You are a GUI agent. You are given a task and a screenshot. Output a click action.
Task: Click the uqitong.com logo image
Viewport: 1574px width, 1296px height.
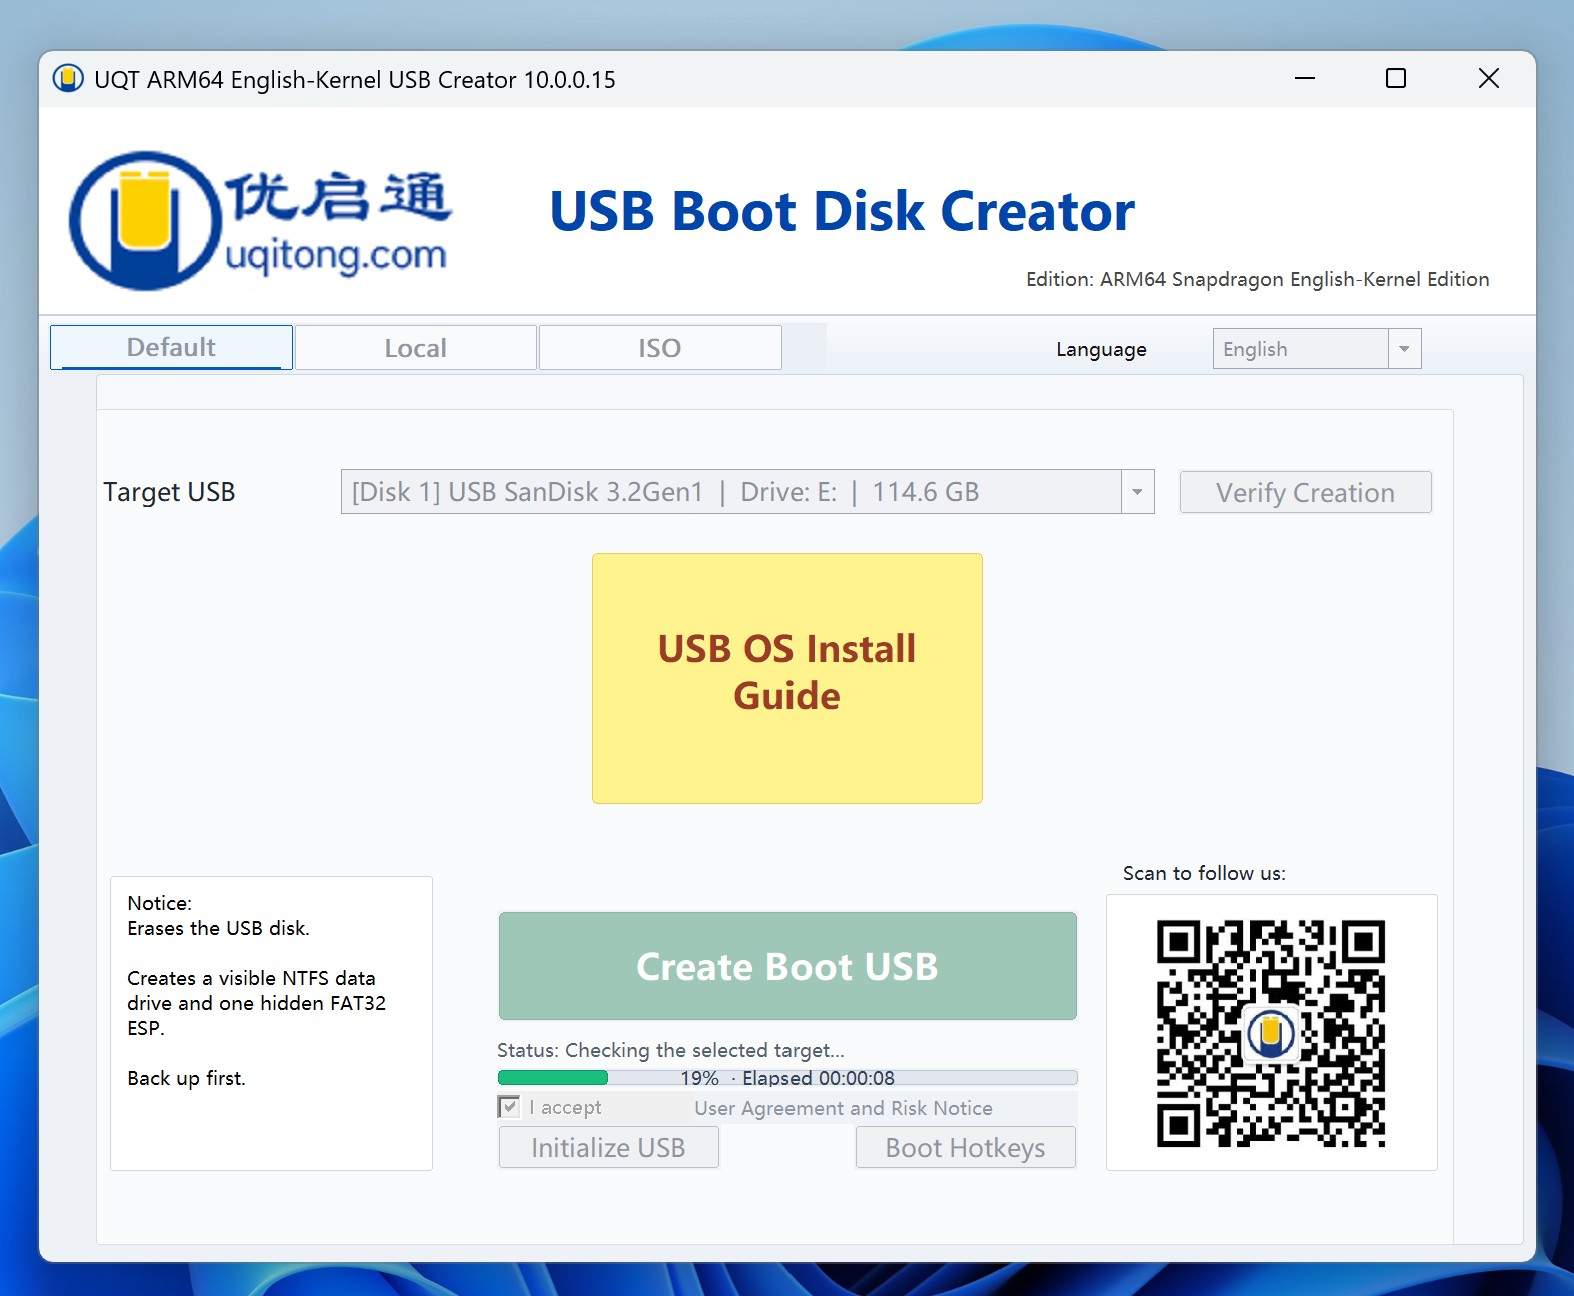(260, 221)
